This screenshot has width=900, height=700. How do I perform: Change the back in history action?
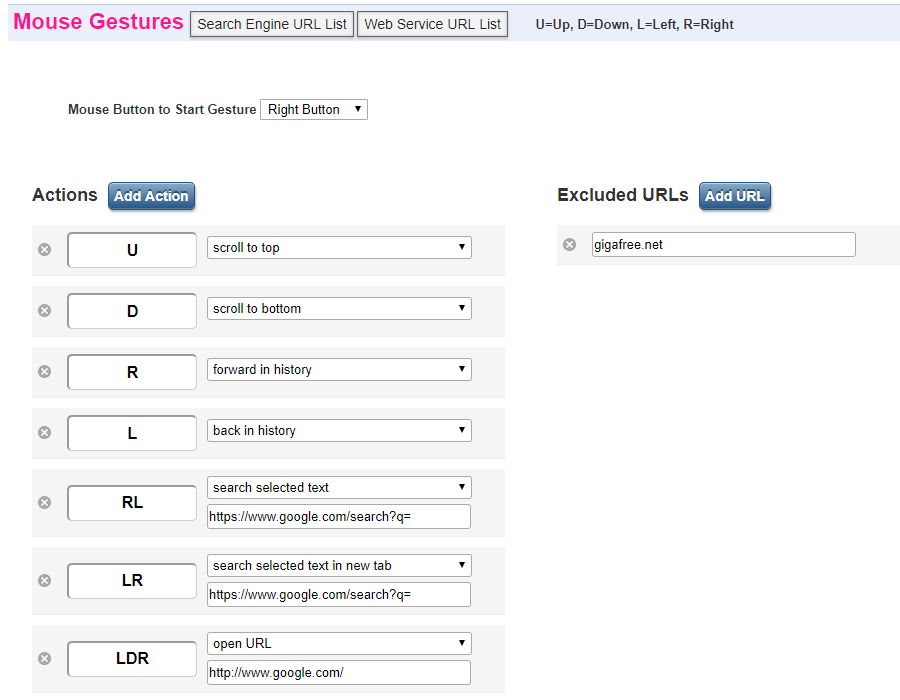[x=339, y=430]
